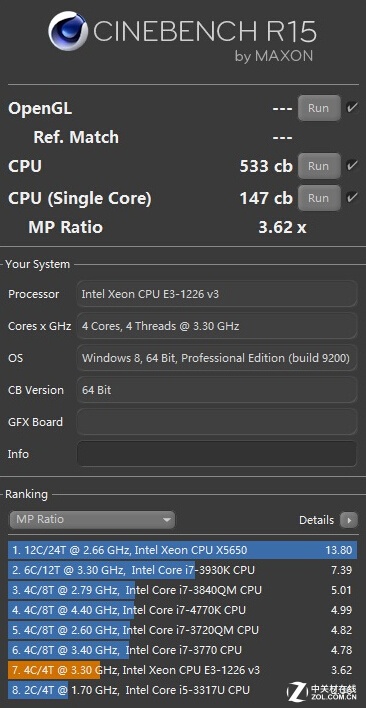366x708 pixels.
Task: Toggle the OpenGL test checkbox
Action: coord(352,108)
